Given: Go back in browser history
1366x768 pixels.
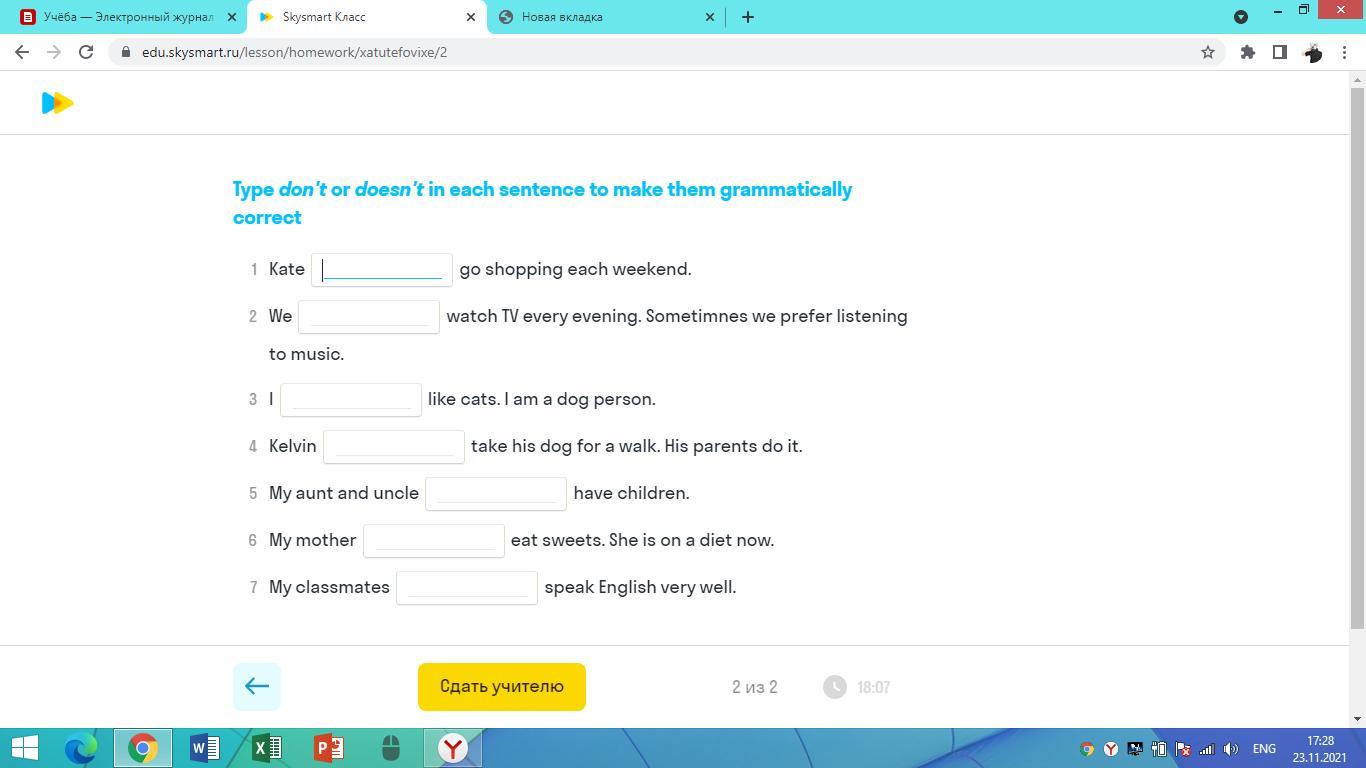Looking at the screenshot, I should click(22, 52).
